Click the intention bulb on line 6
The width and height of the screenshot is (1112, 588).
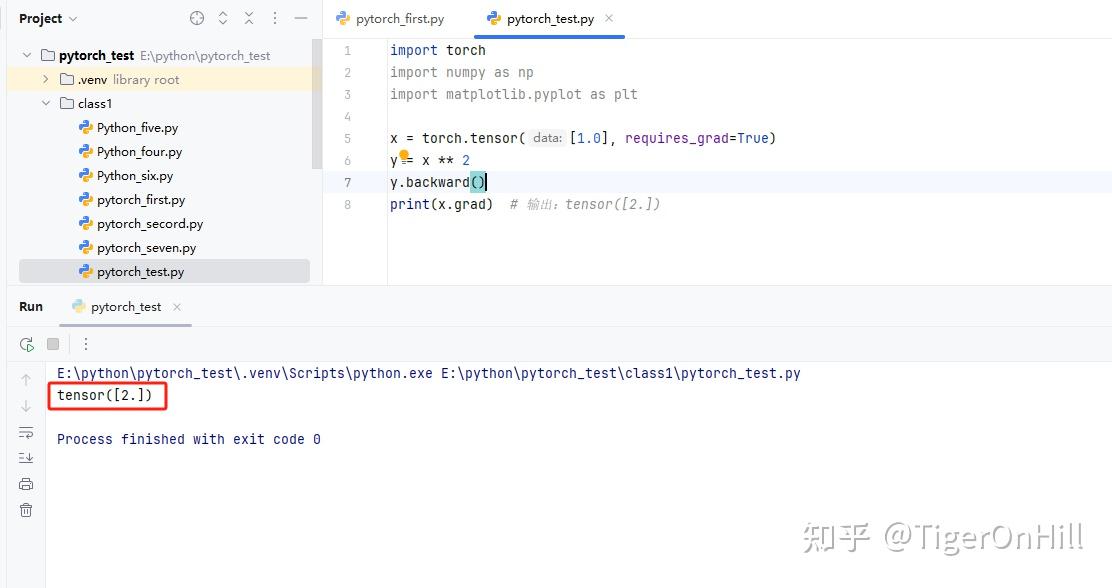[x=405, y=156]
